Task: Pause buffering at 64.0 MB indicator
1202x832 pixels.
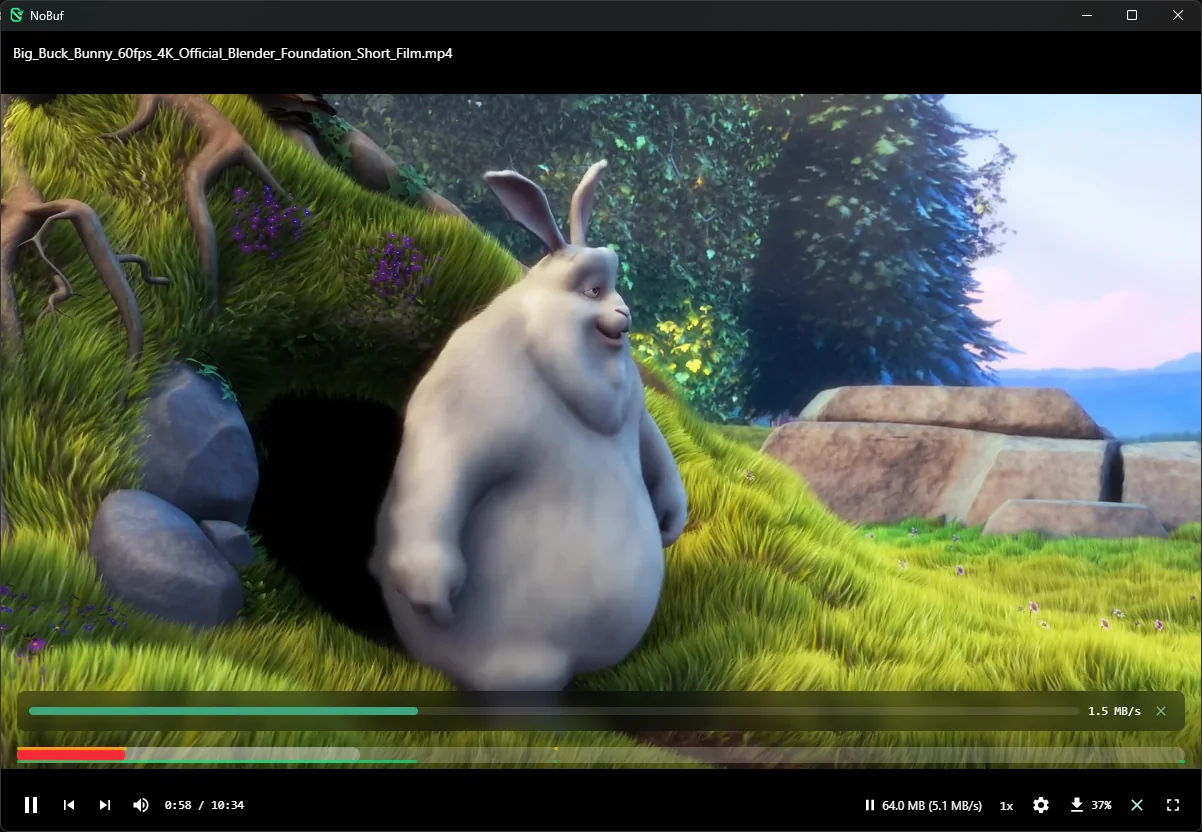Action: [x=923, y=805]
